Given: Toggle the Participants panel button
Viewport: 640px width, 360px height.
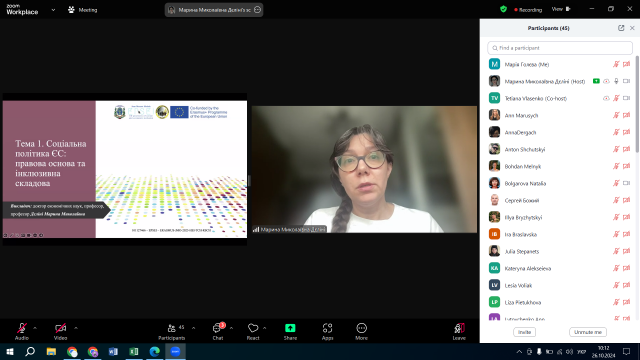Looking at the screenshot, I should pyautogui.click(x=172, y=331).
